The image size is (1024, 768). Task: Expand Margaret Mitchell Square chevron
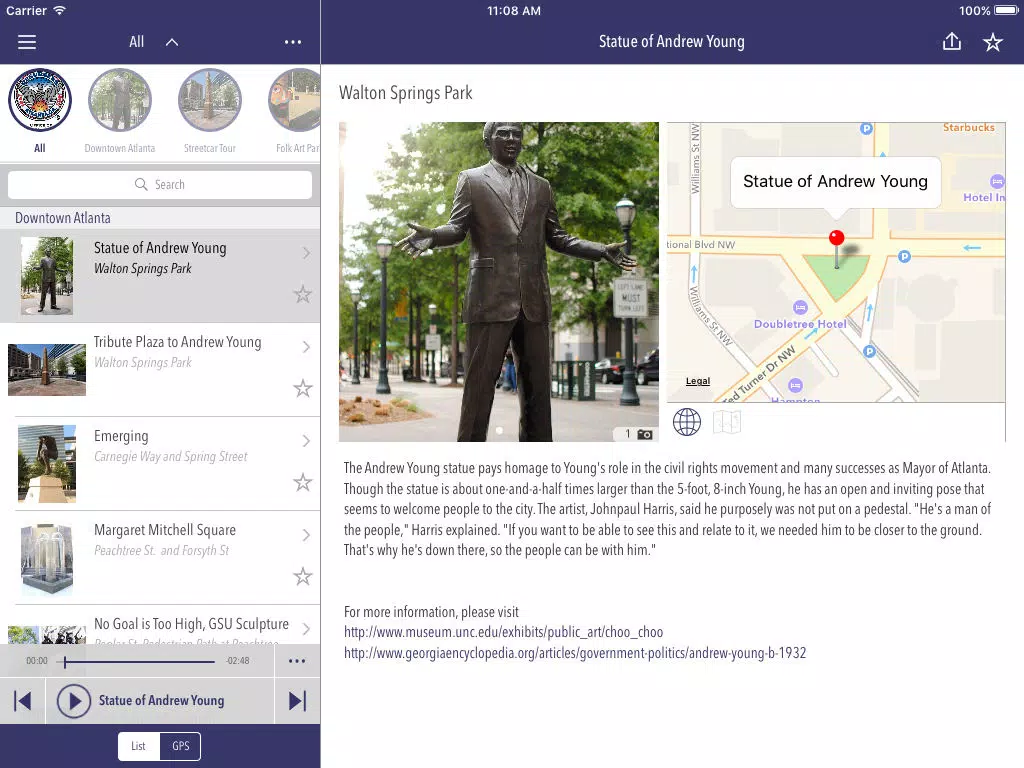pos(306,535)
